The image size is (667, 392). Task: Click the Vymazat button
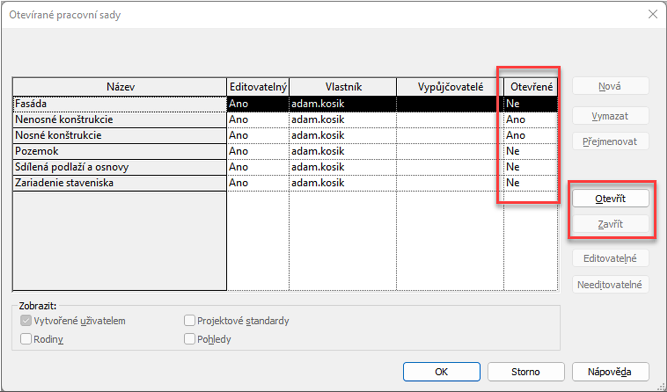(610, 116)
